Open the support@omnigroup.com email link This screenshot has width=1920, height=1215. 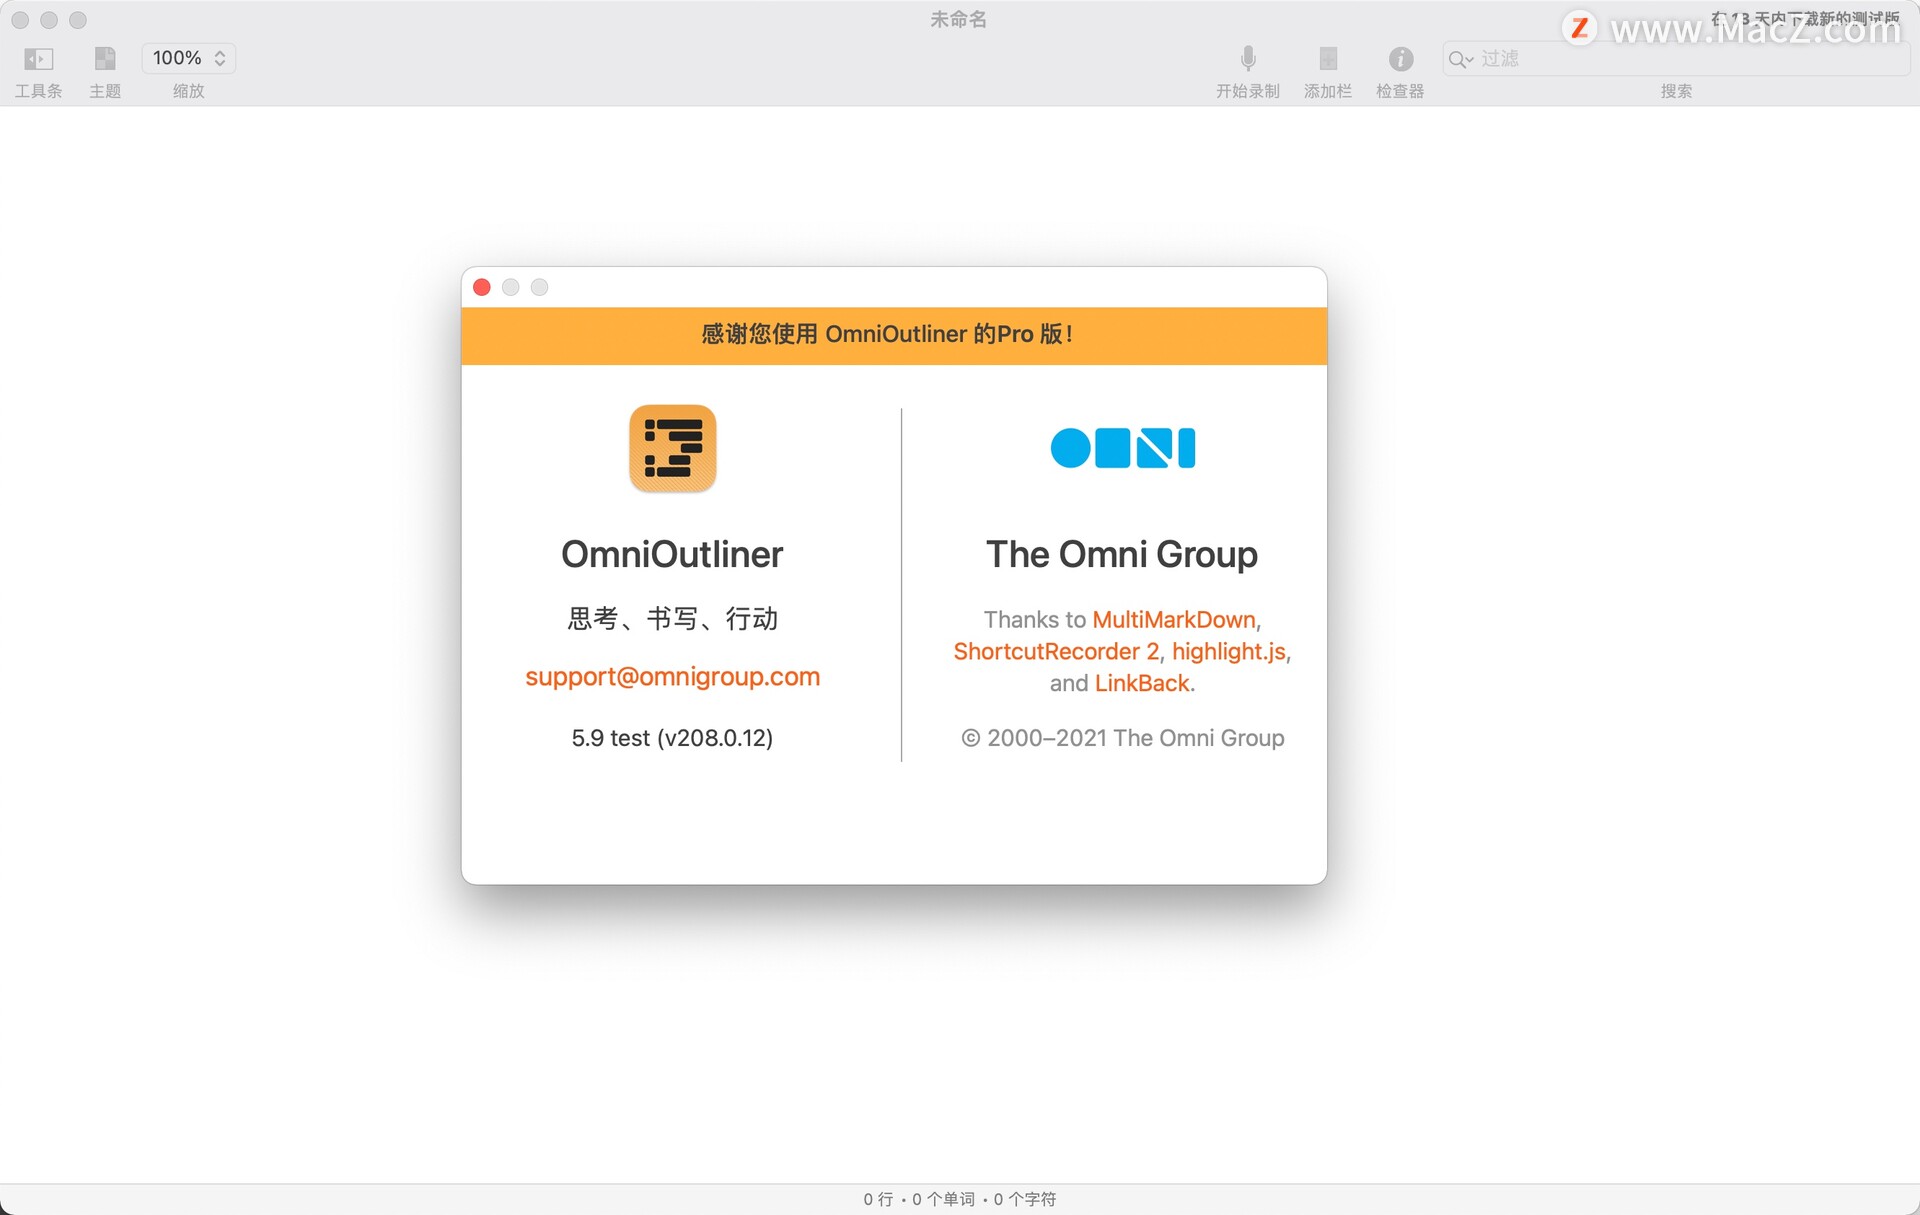[x=672, y=677]
